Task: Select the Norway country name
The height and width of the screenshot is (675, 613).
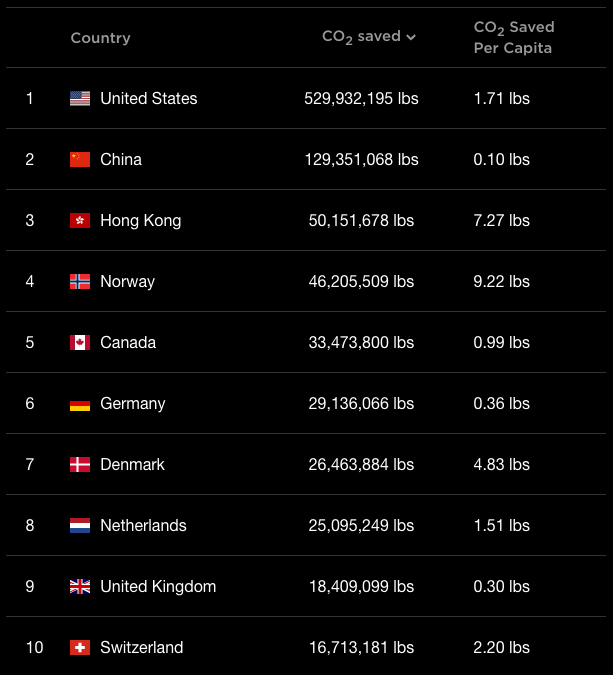Action: point(127,282)
